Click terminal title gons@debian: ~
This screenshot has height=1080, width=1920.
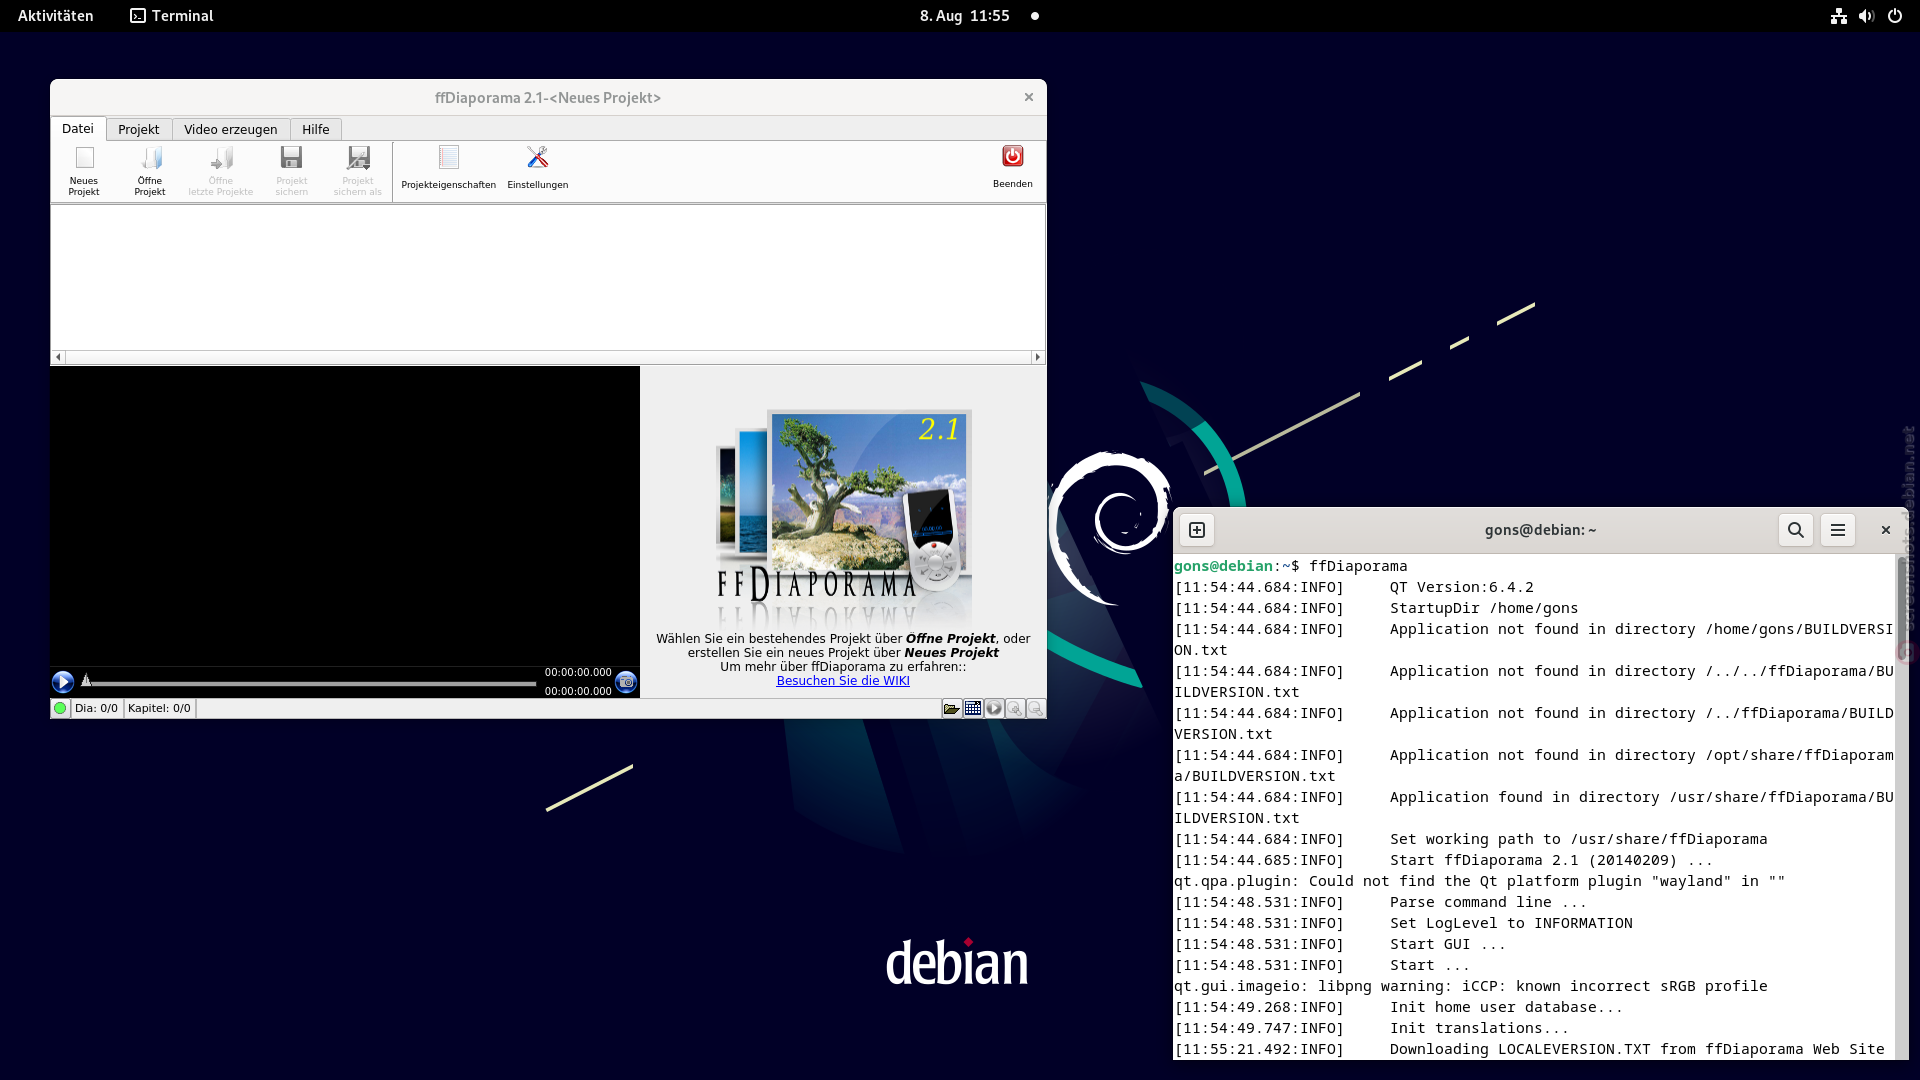(1540, 530)
